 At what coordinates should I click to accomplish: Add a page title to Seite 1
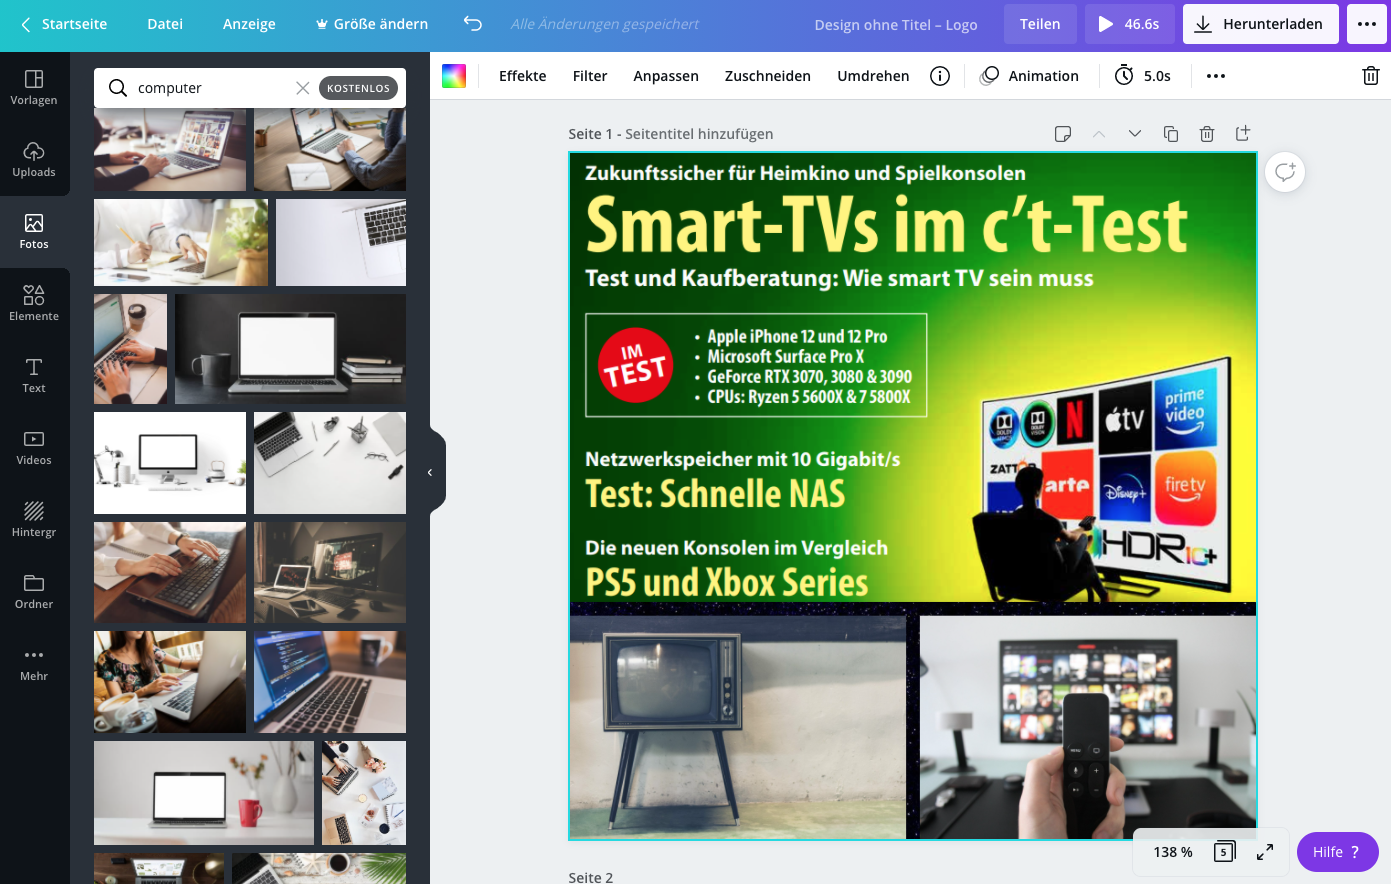699,134
